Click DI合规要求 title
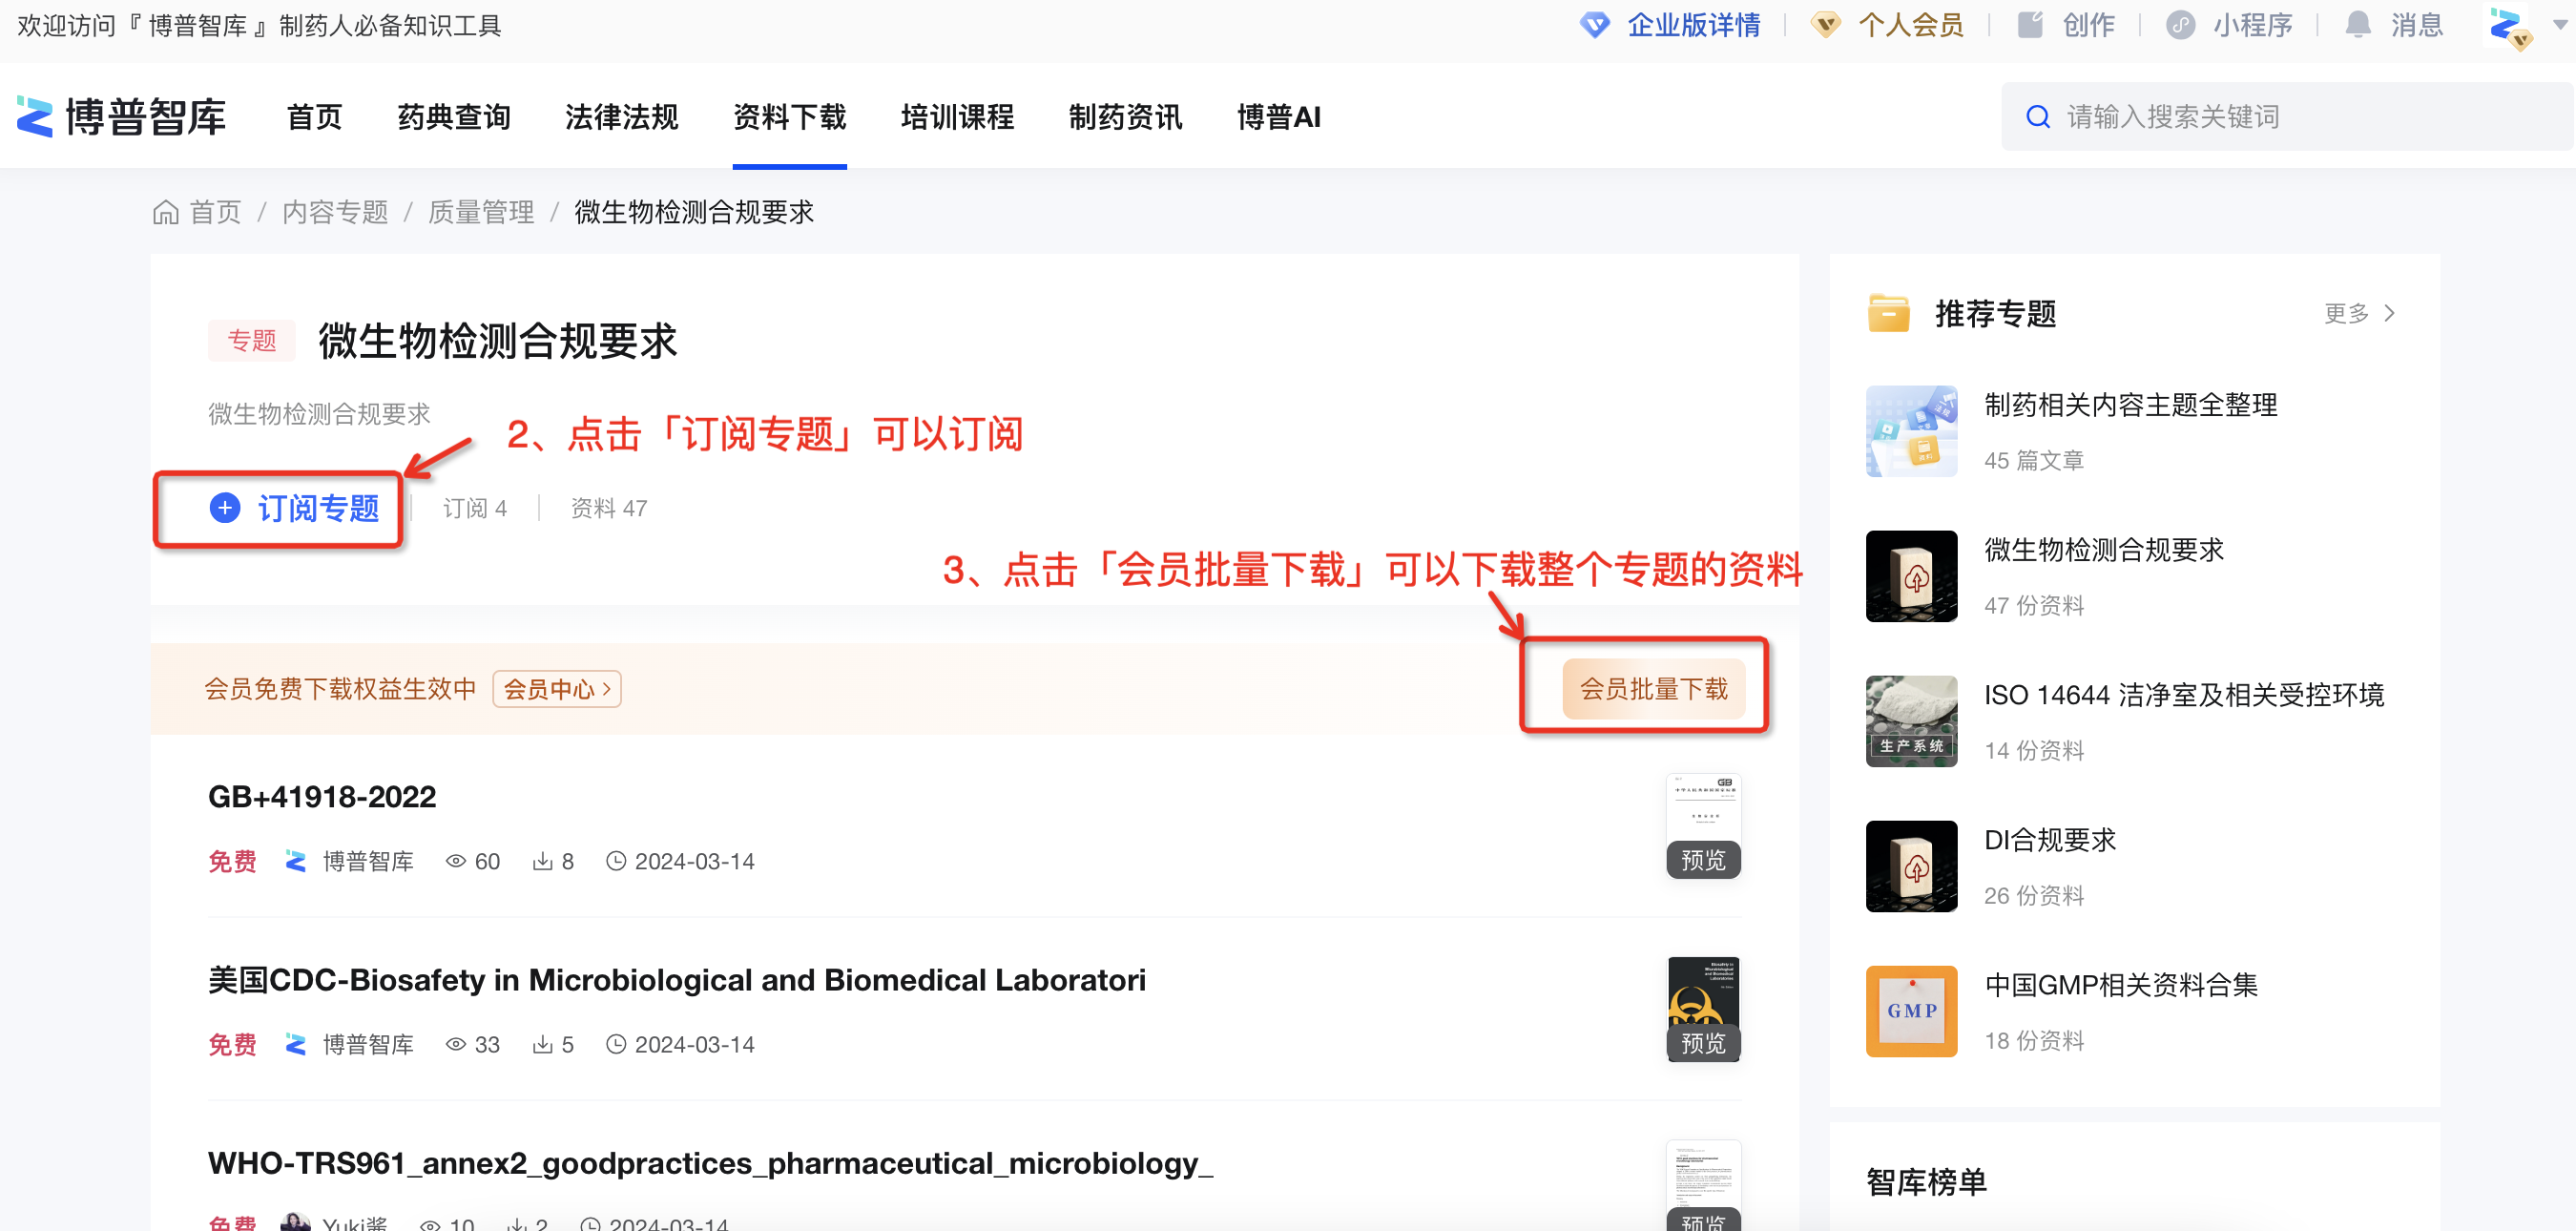This screenshot has height=1231, width=2576. click(2050, 840)
